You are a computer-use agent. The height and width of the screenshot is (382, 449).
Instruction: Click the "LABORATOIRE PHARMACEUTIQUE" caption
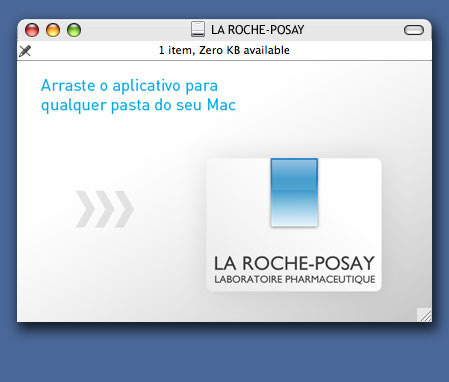click(x=295, y=279)
